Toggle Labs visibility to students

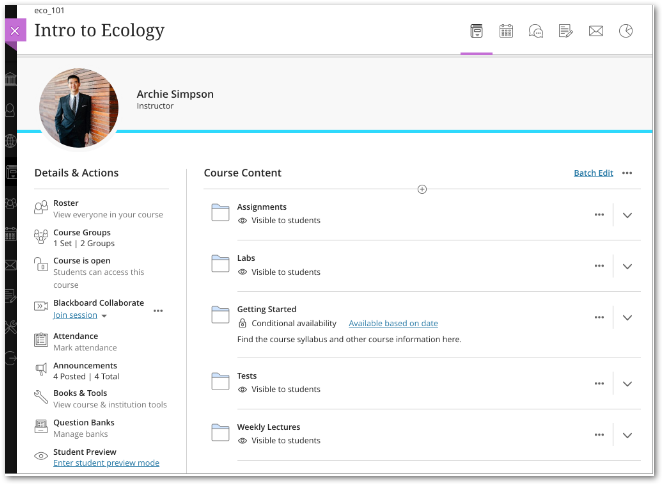point(279,272)
